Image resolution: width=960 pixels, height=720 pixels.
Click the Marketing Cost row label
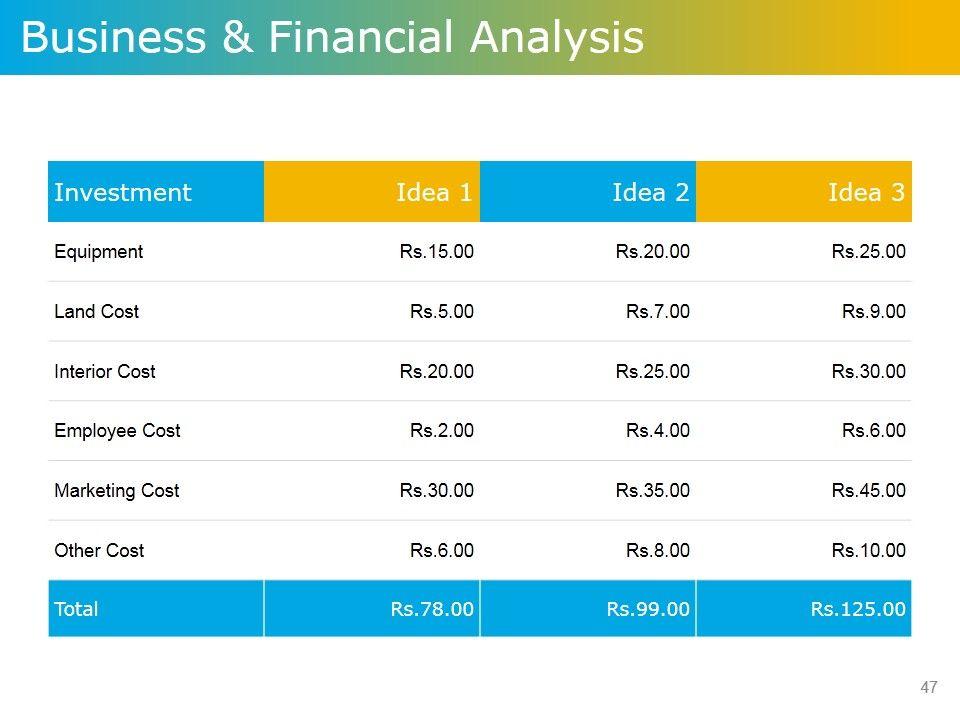click(x=116, y=491)
